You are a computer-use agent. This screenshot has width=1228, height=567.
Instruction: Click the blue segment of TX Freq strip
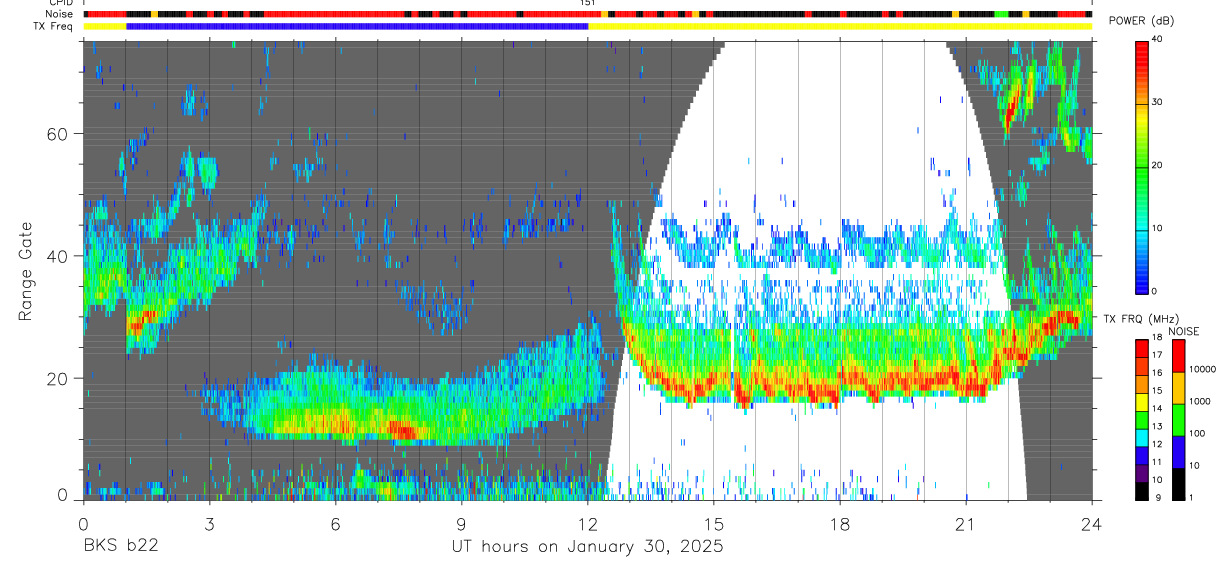[357, 26]
